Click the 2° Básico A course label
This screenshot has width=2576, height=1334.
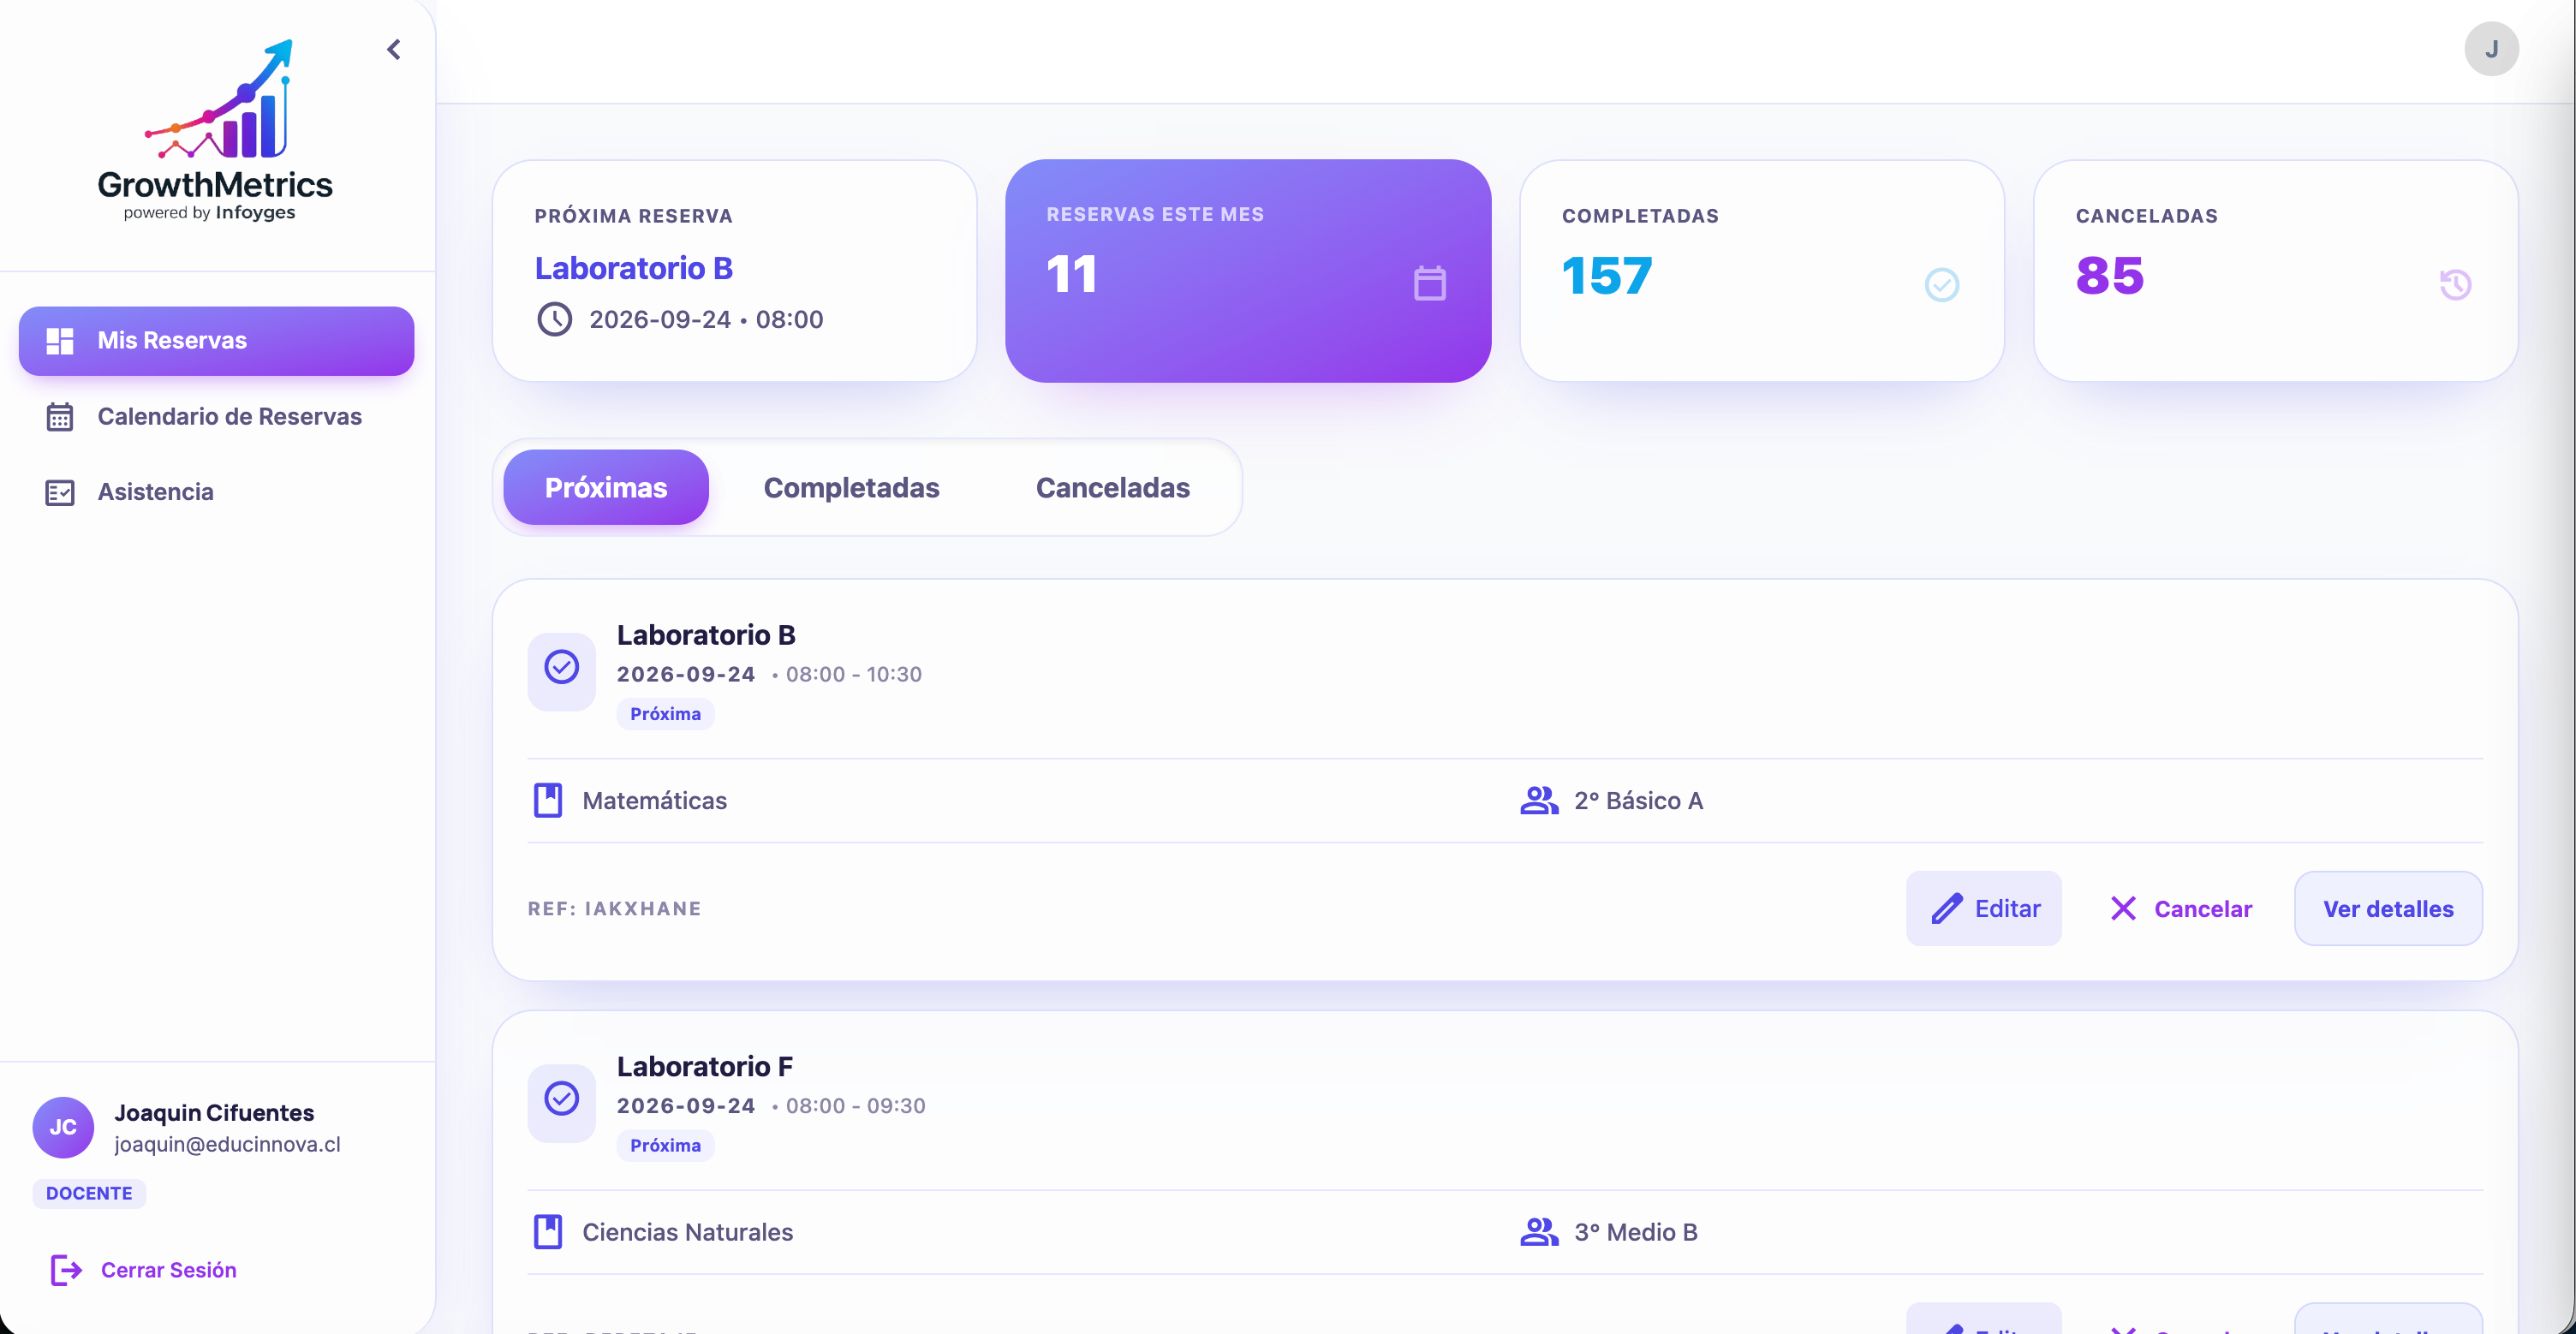(x=1638, y=800)
